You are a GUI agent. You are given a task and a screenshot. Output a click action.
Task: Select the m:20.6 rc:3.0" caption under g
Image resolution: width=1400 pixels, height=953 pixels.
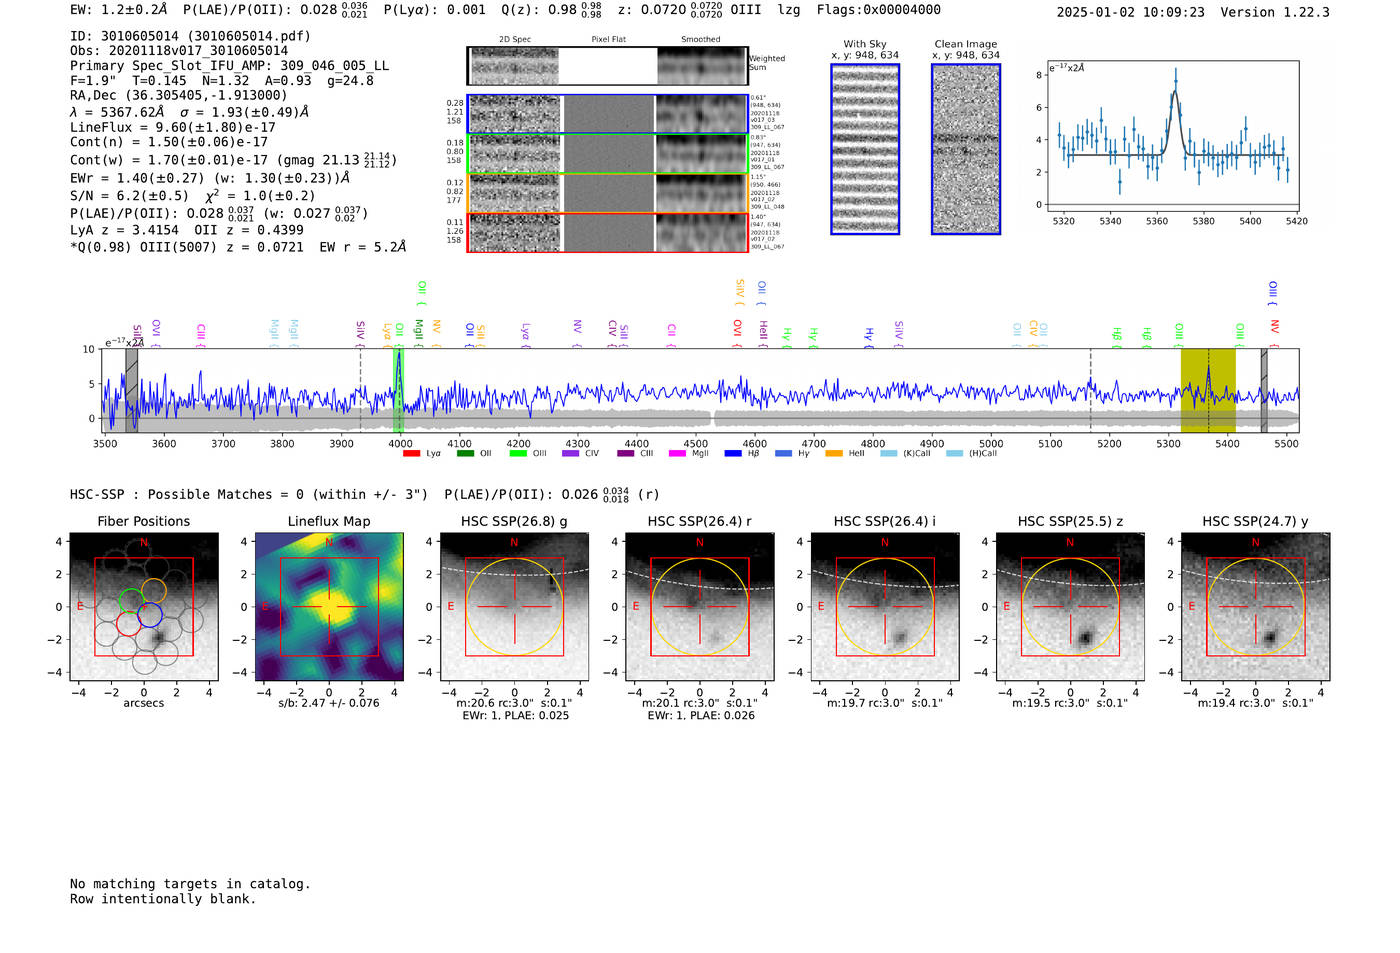click(514, 703)
